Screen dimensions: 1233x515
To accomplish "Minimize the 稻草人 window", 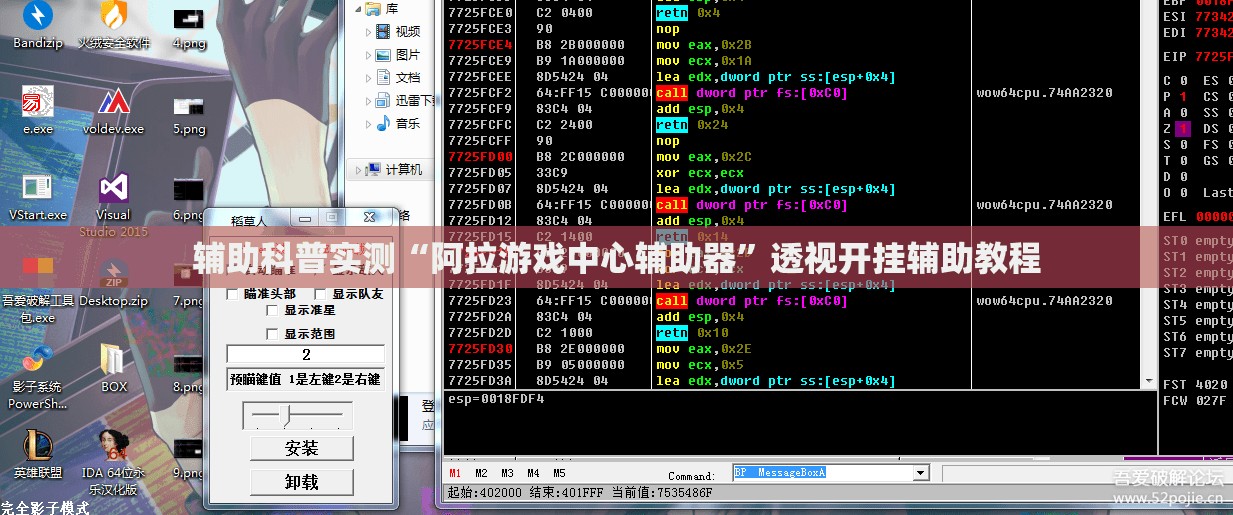I will tap(306, 218).
